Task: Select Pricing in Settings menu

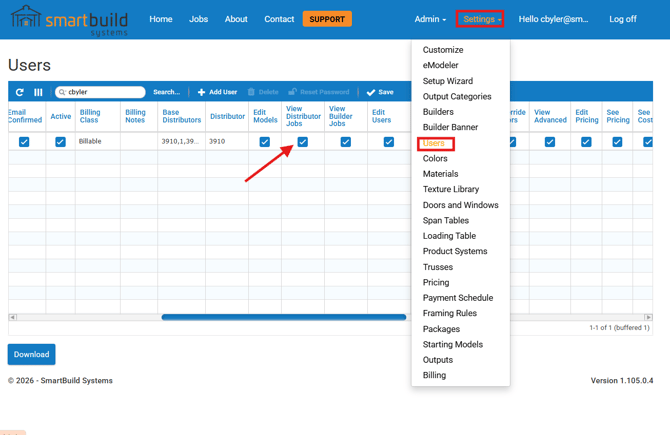Action: click(x=435, y=282)
